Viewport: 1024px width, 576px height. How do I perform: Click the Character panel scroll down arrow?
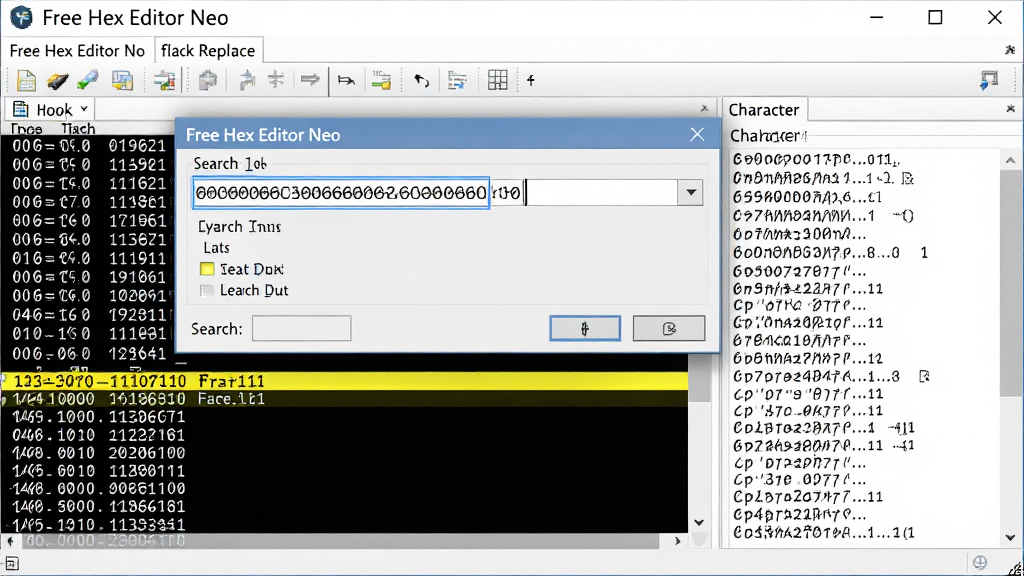(1010, 538)
